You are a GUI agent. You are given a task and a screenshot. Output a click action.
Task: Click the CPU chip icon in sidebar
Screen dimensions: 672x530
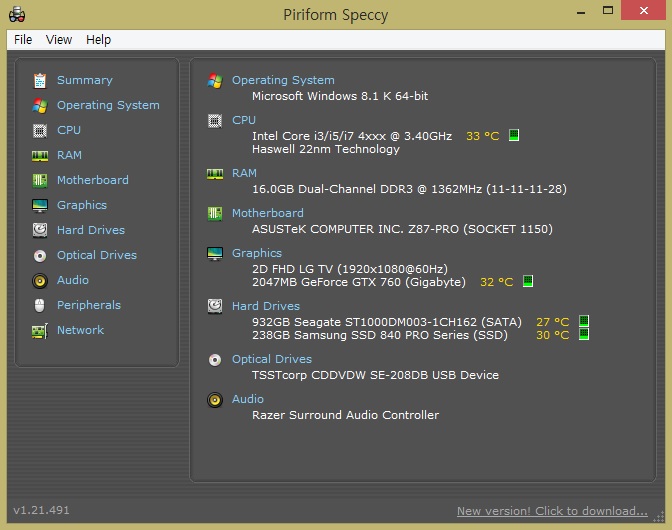(x=40, y=130)
